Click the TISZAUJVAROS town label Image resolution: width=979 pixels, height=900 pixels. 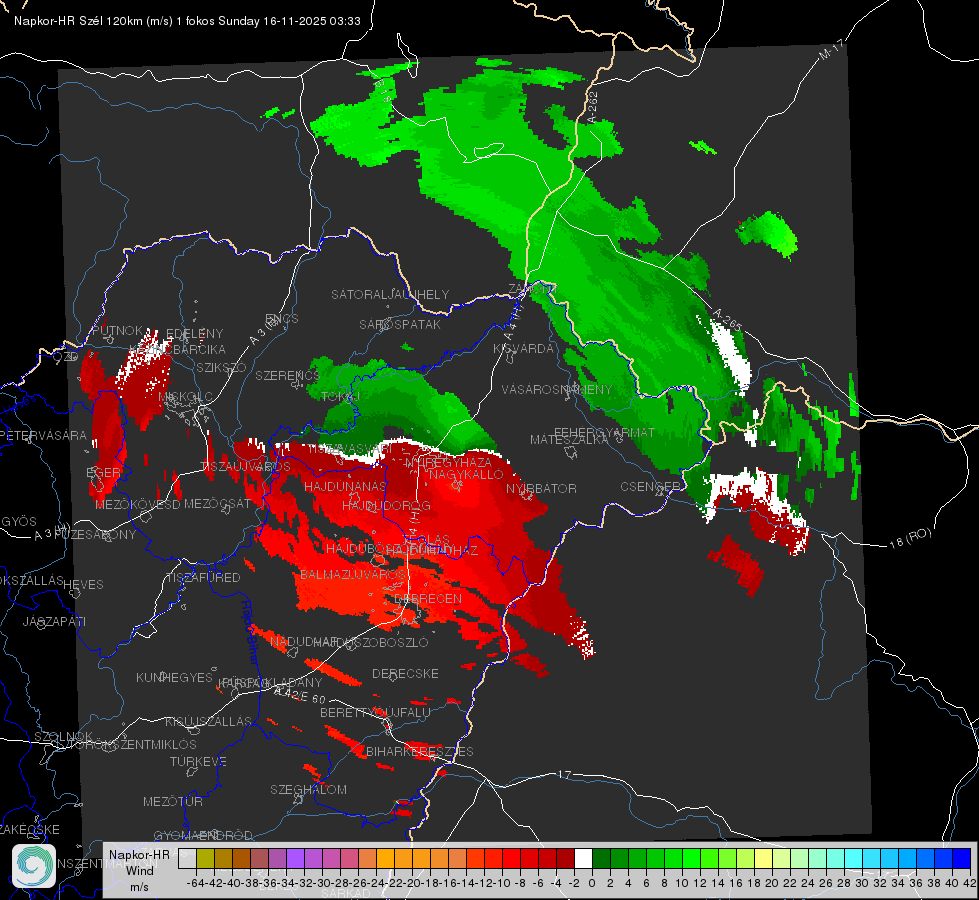tap(246, 467)
